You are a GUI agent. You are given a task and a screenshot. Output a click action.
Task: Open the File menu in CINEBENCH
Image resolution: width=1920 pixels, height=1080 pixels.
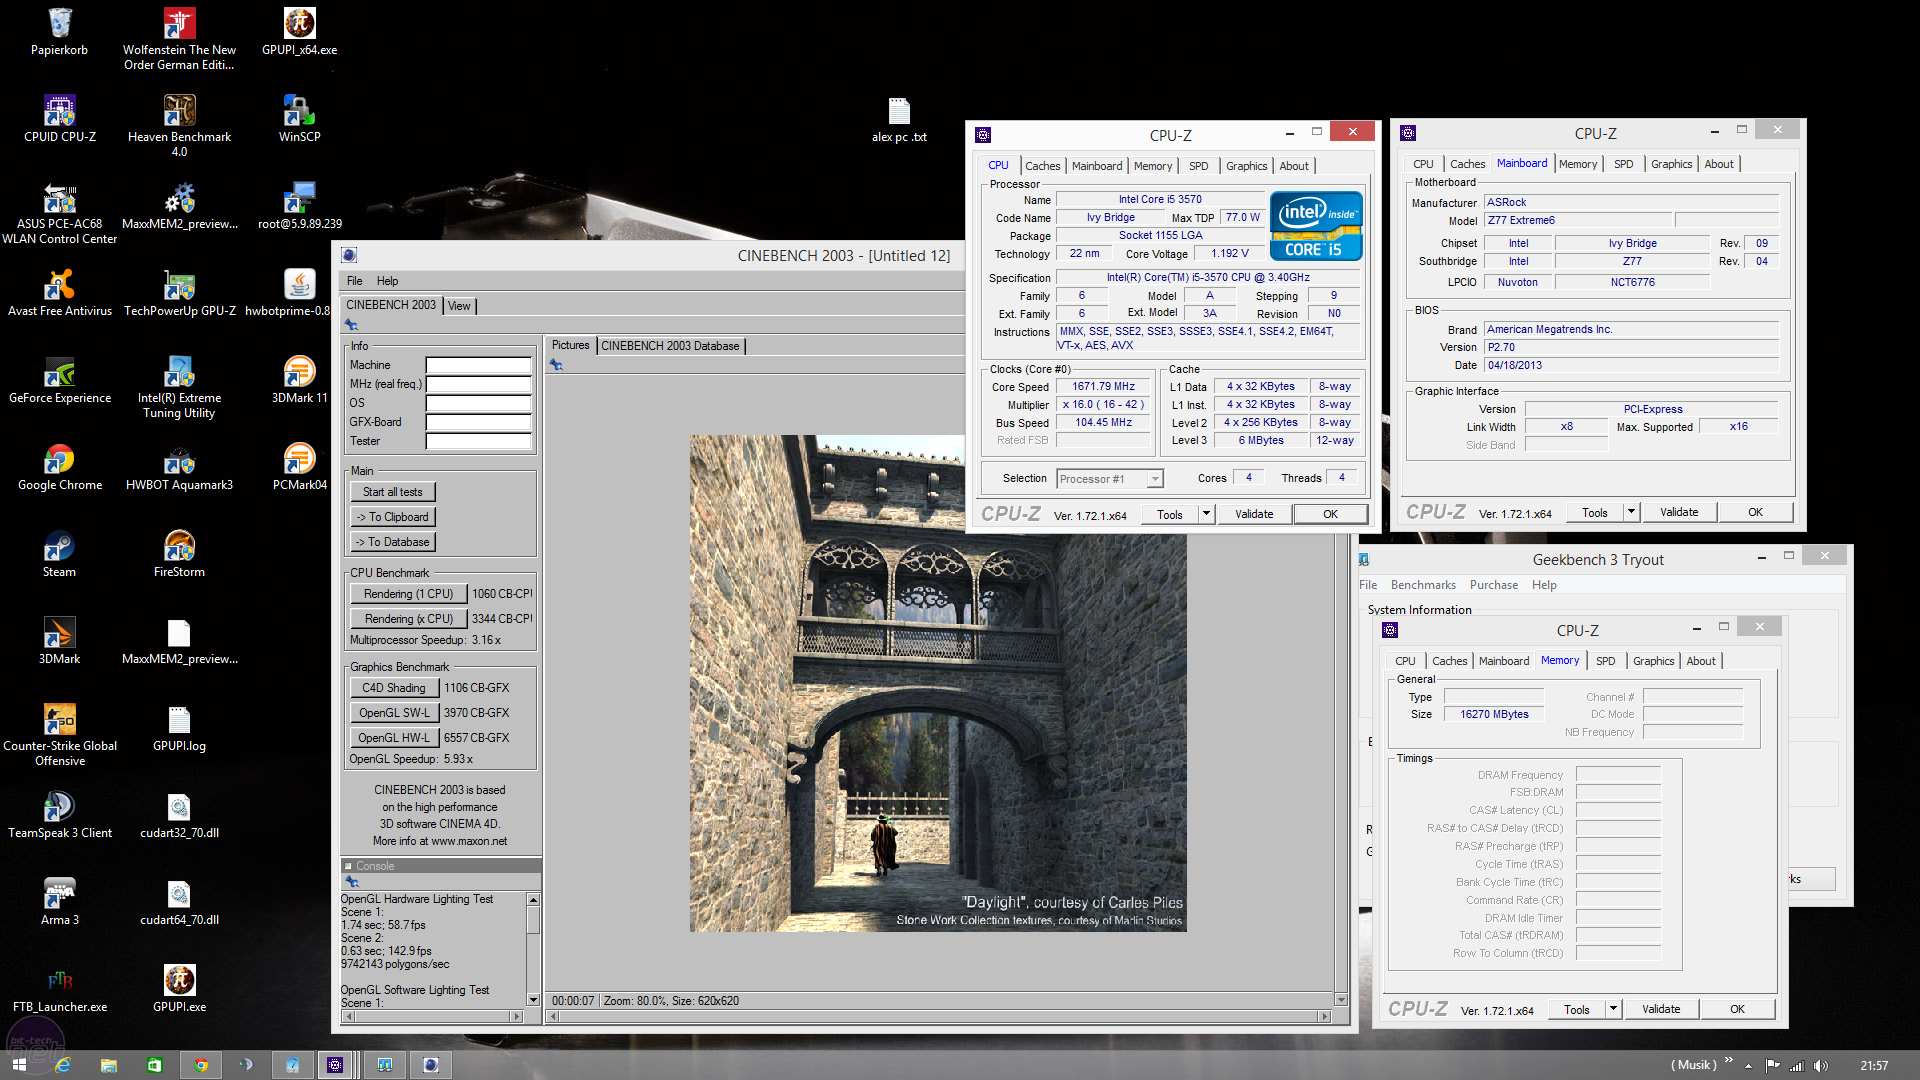pos(355,281)
